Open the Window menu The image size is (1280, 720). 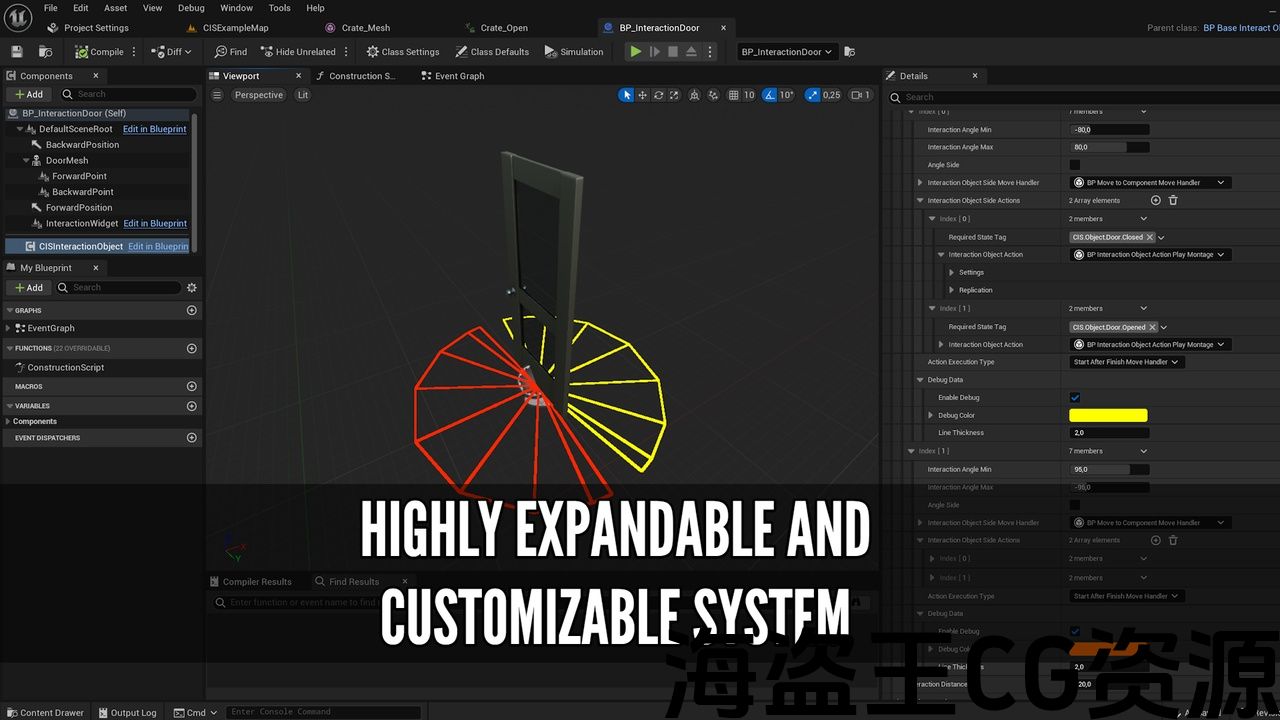click(236, 8)
